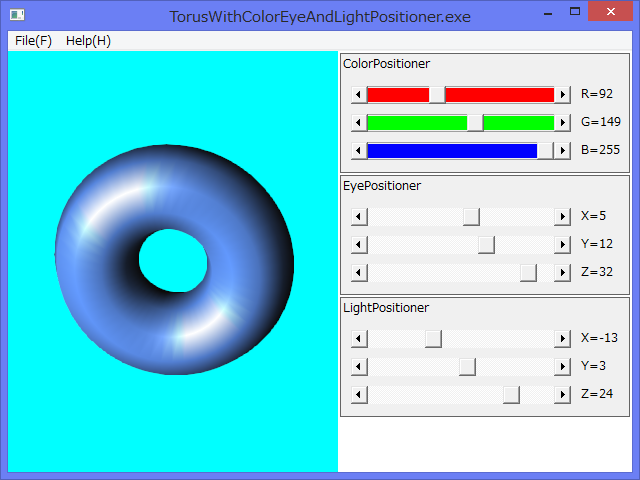Click the left arrow of the red R scrollbar
640x480 pixels.
(x=359, y=95)
